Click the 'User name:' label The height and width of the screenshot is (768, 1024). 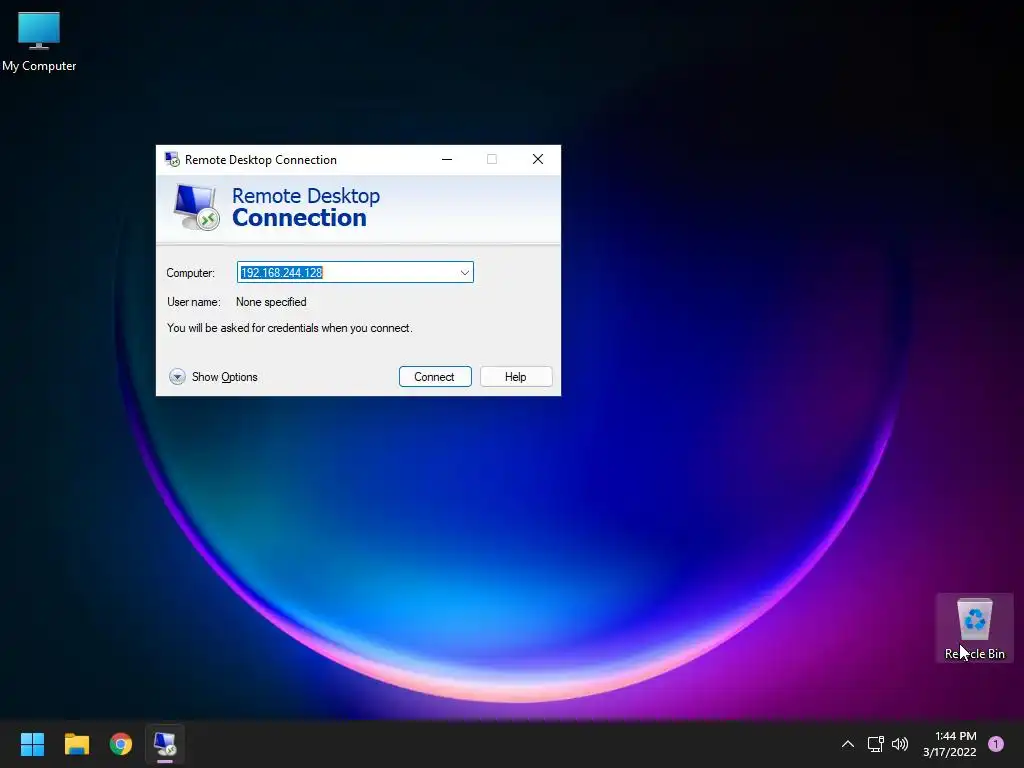click(193, 302)
